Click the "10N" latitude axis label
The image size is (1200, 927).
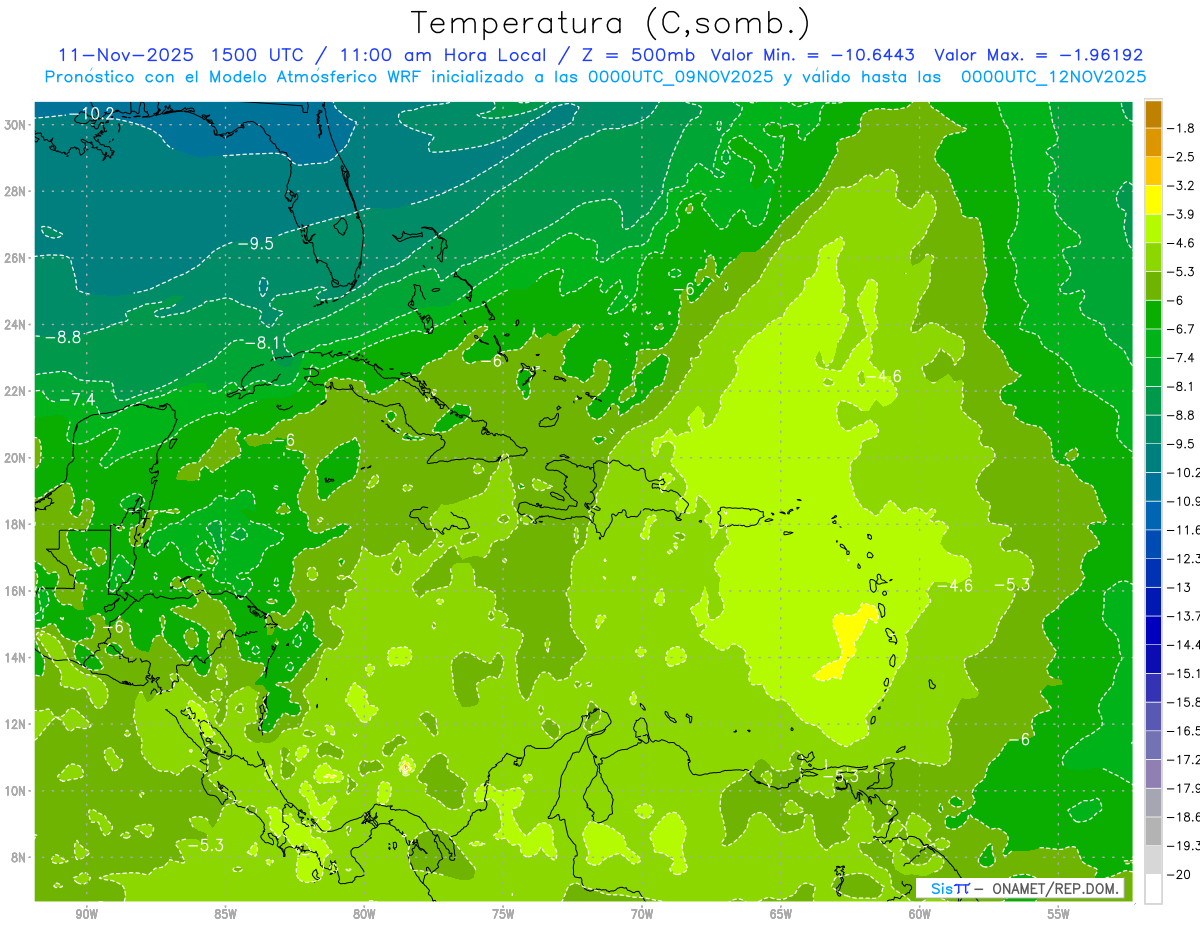point(15,791)
